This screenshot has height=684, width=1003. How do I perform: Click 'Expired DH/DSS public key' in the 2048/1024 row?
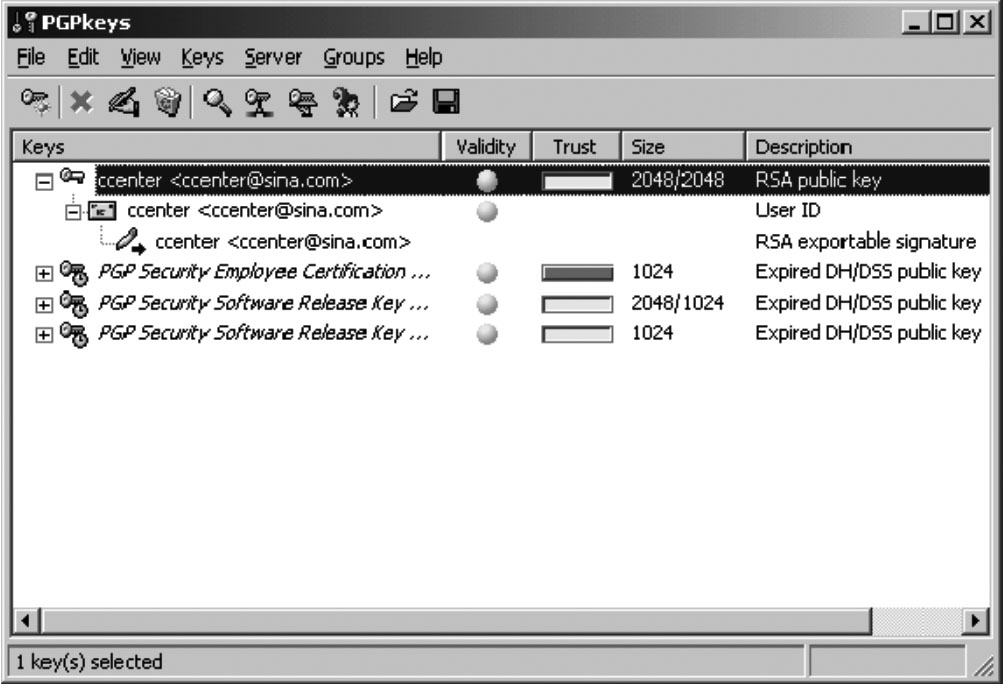coord(868,303)
